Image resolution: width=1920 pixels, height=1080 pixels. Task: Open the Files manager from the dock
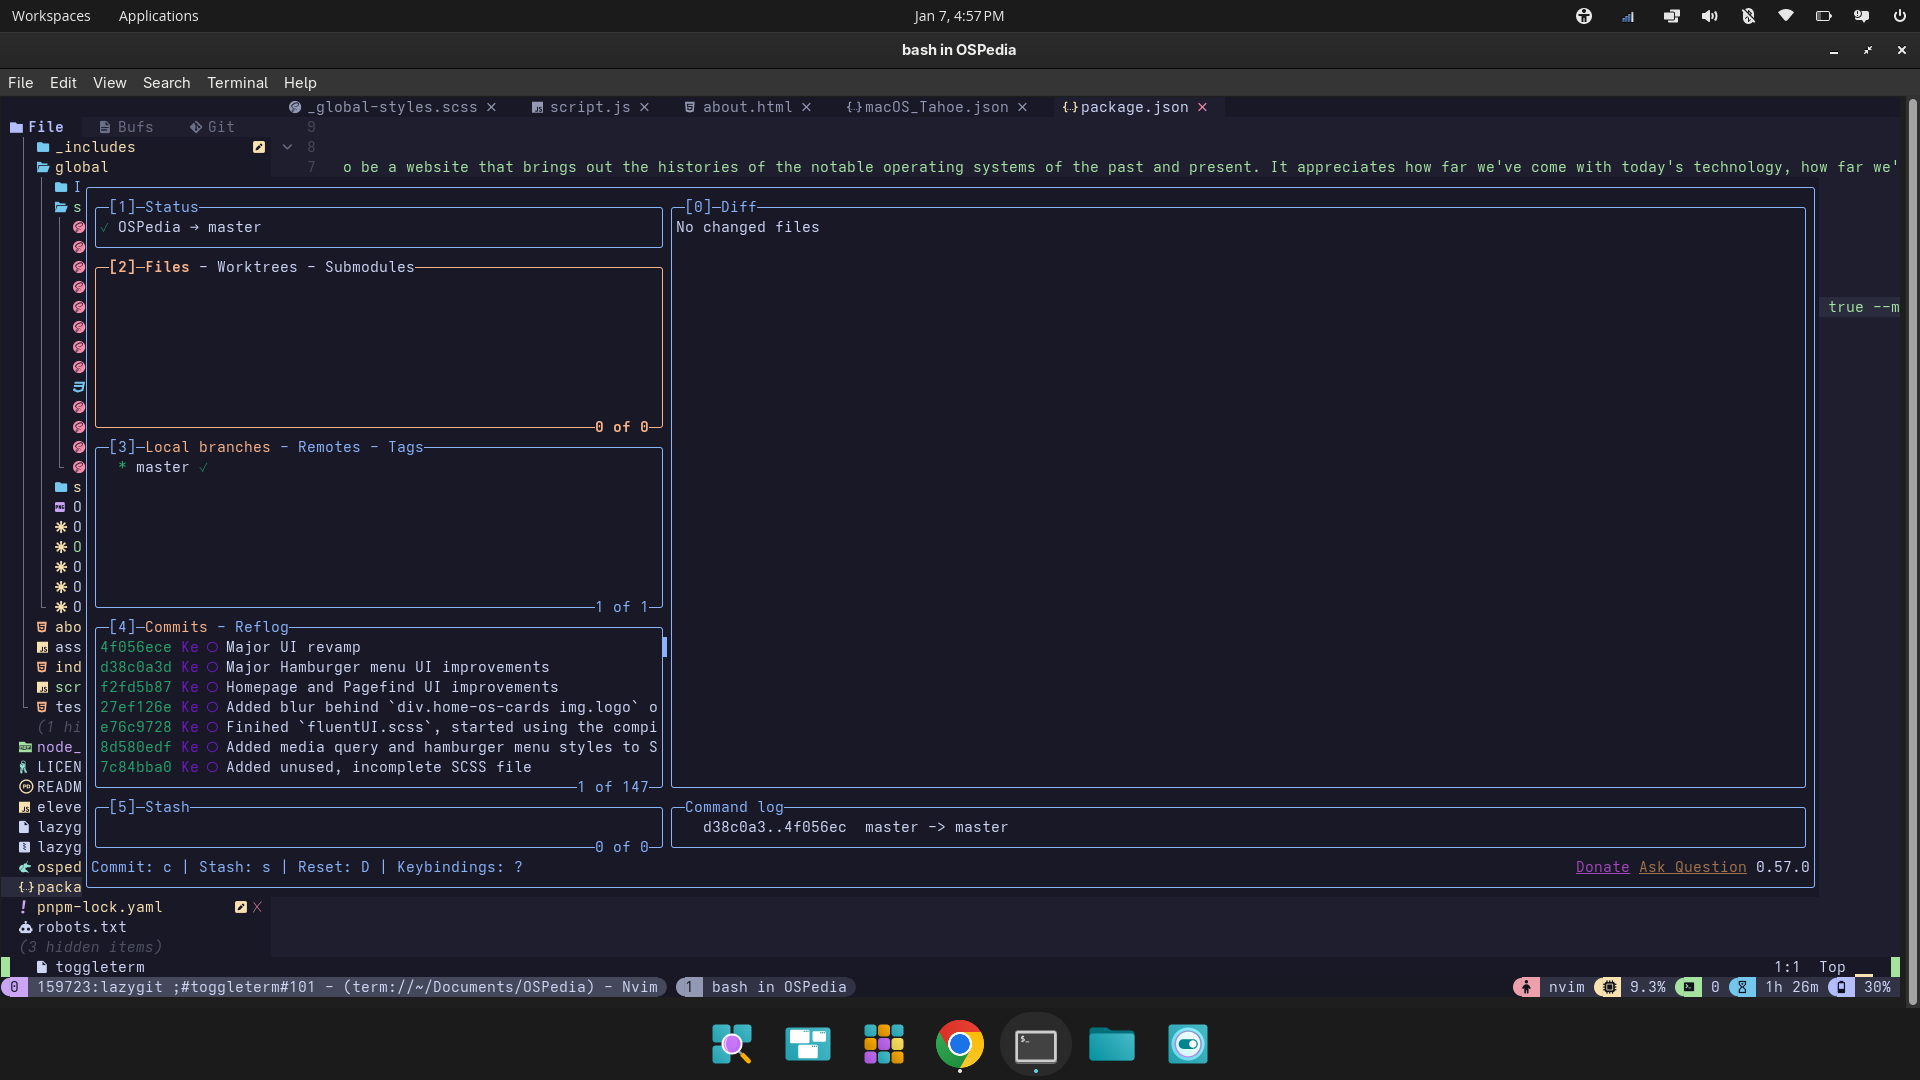1111,1045
